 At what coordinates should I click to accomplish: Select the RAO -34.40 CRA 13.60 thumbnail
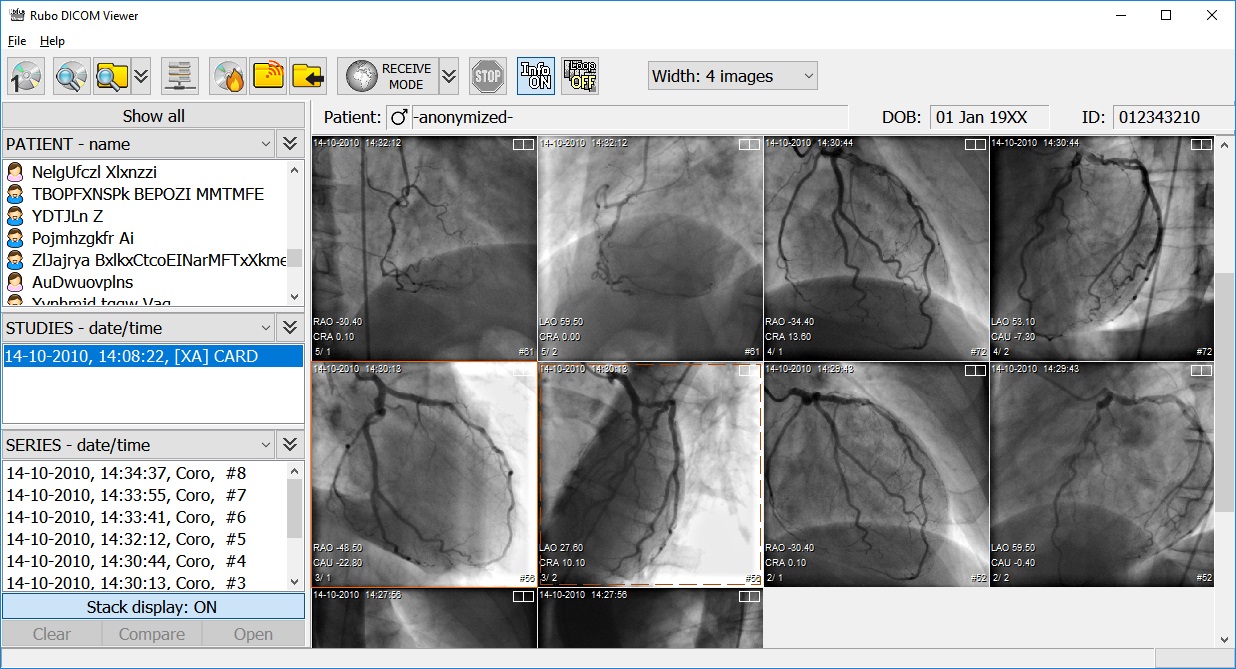tap(876, 248)
